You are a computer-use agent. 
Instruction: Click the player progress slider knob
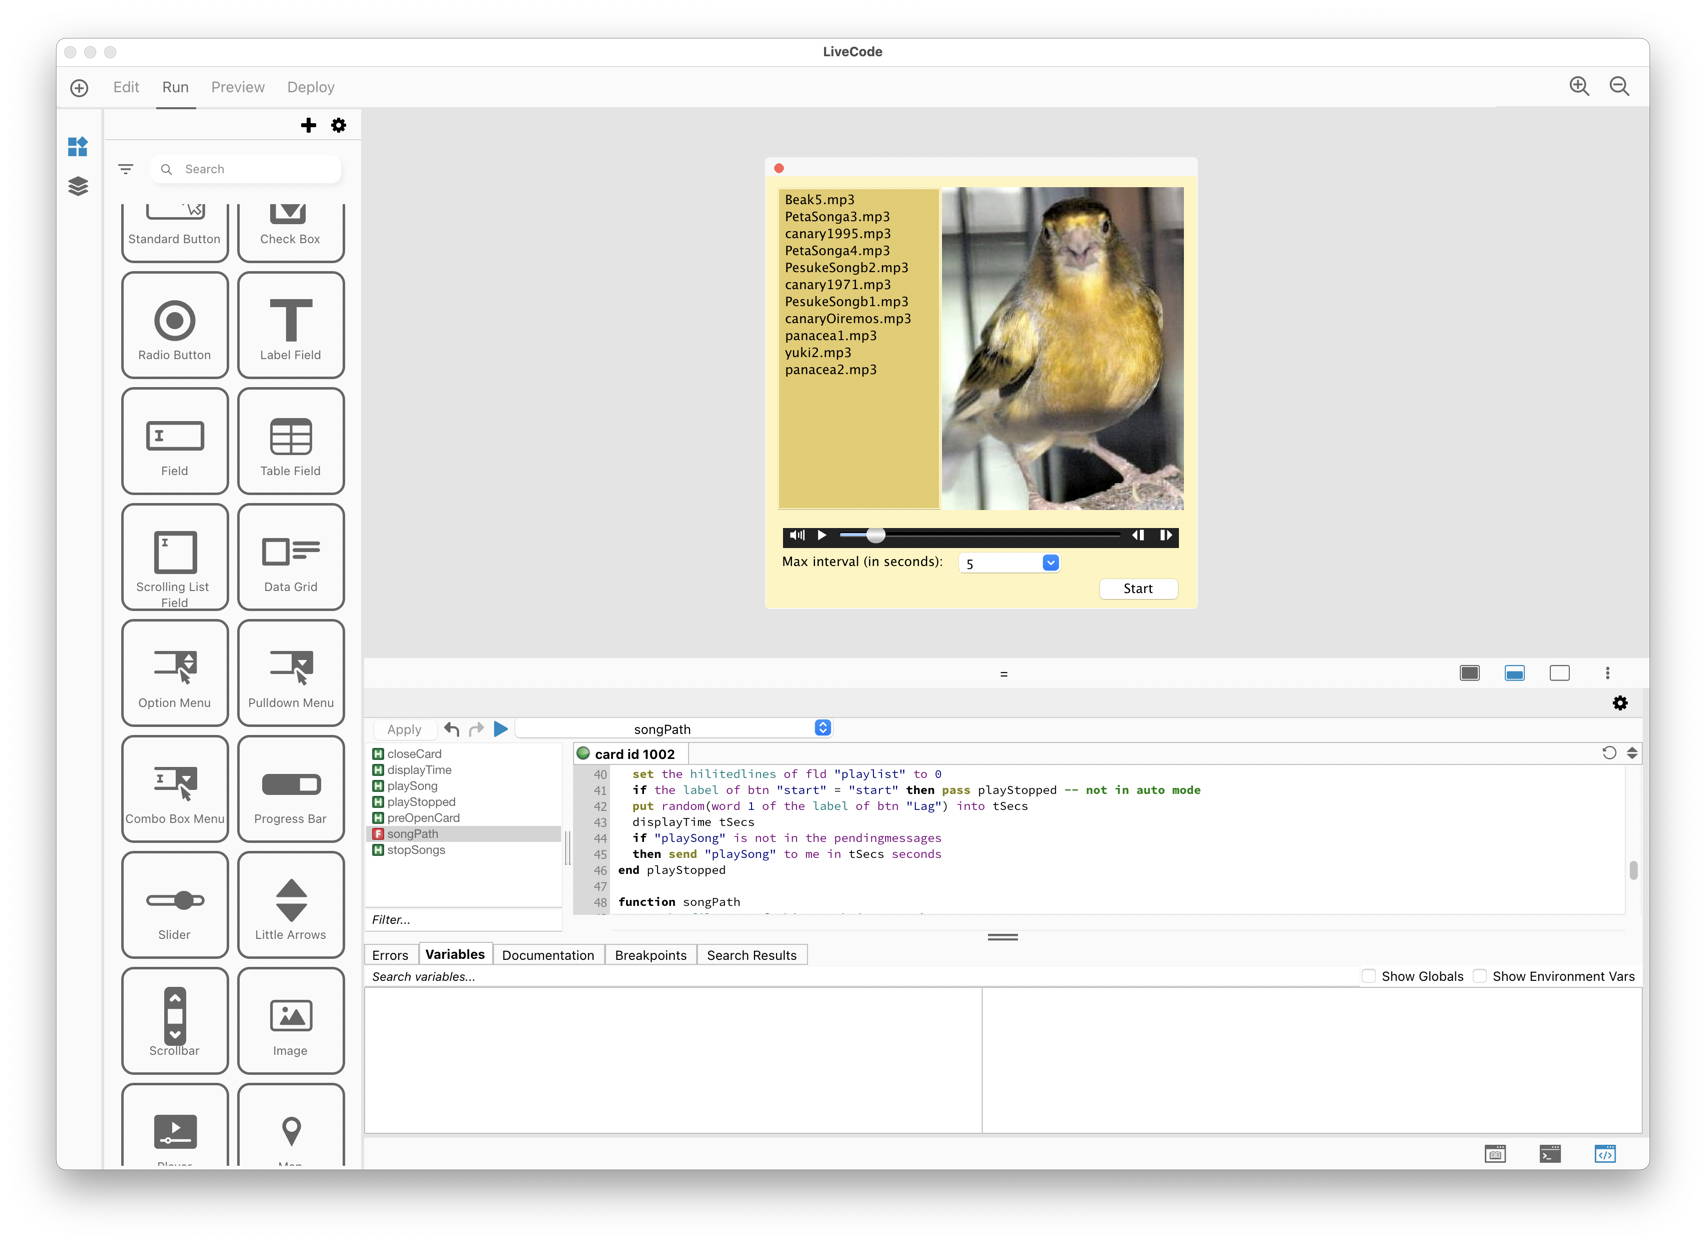(875, 536)
